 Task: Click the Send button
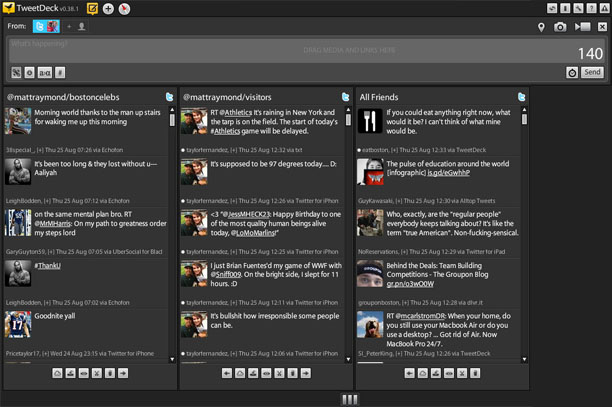(592, 72)
